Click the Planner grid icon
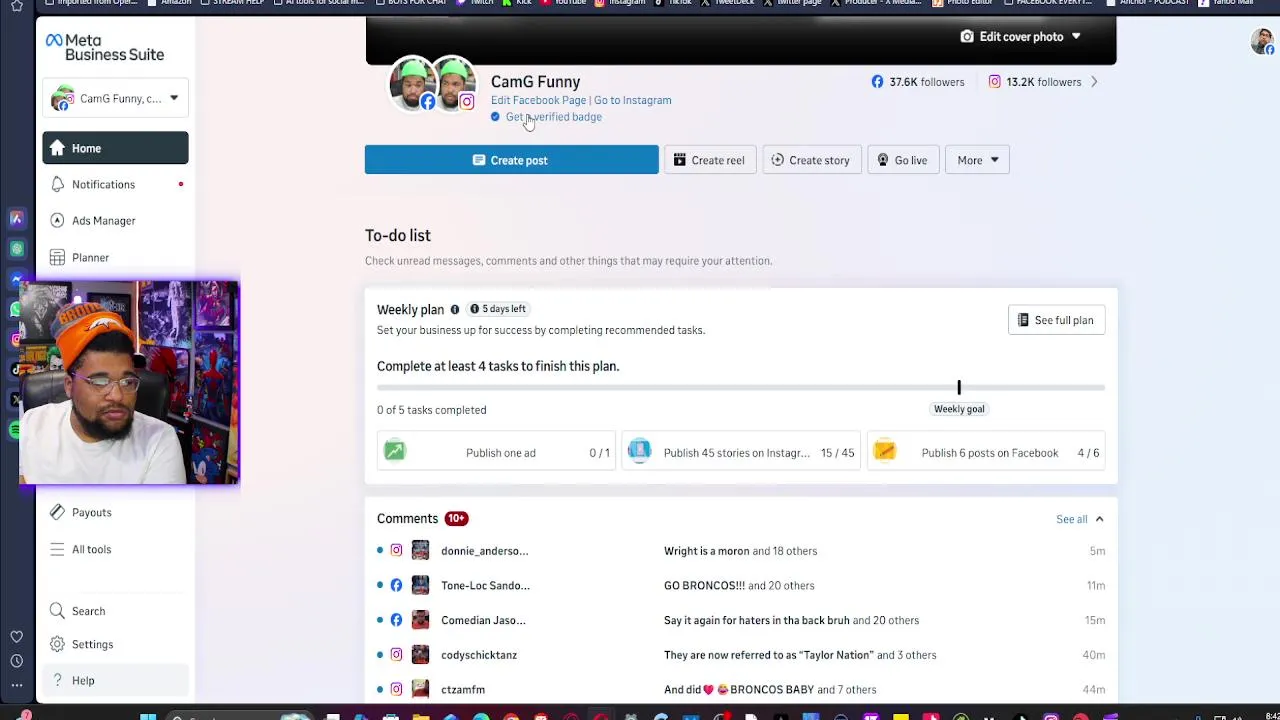Image resolution: width=1280 pixels, height=720 pixels. (x=57, y=257)
